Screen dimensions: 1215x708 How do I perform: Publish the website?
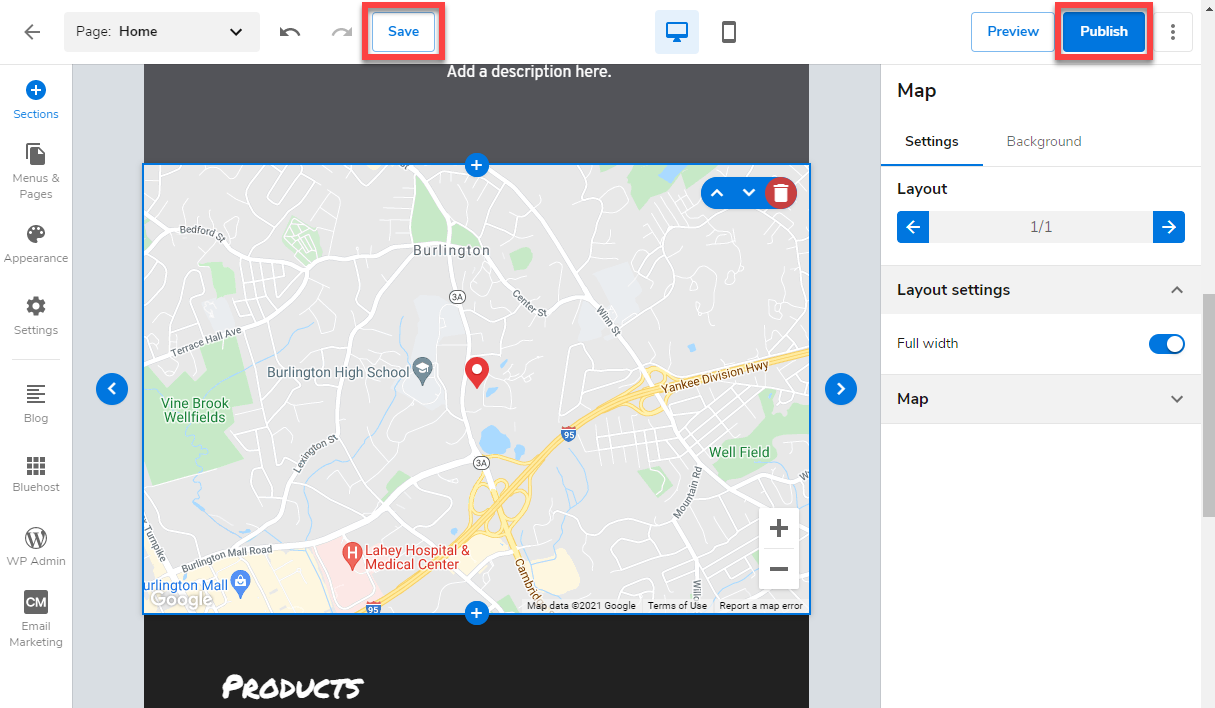[1104, 31]
